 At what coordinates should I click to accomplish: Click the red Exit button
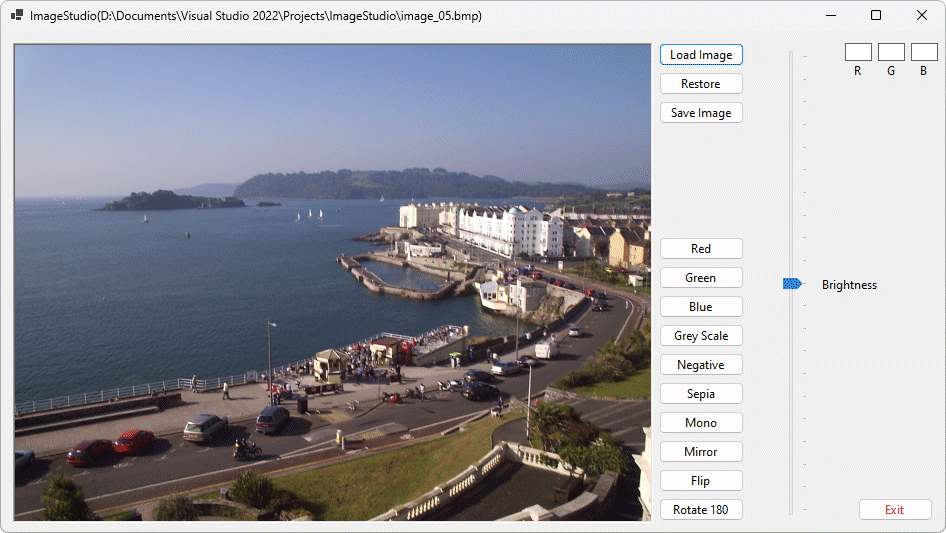click(895, 509)
